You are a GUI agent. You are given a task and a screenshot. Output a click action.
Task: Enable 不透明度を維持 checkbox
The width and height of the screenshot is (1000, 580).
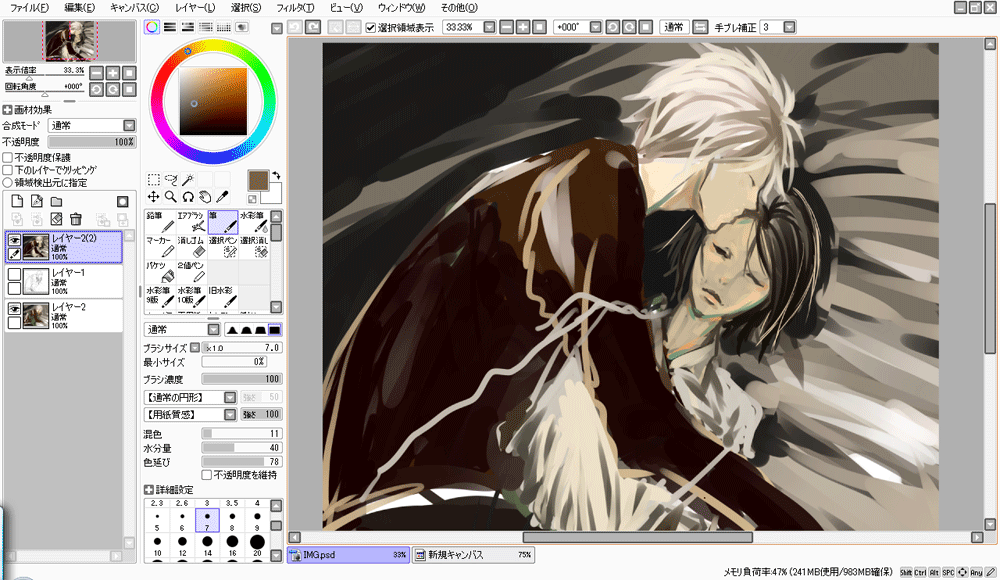tap(207, 475)
